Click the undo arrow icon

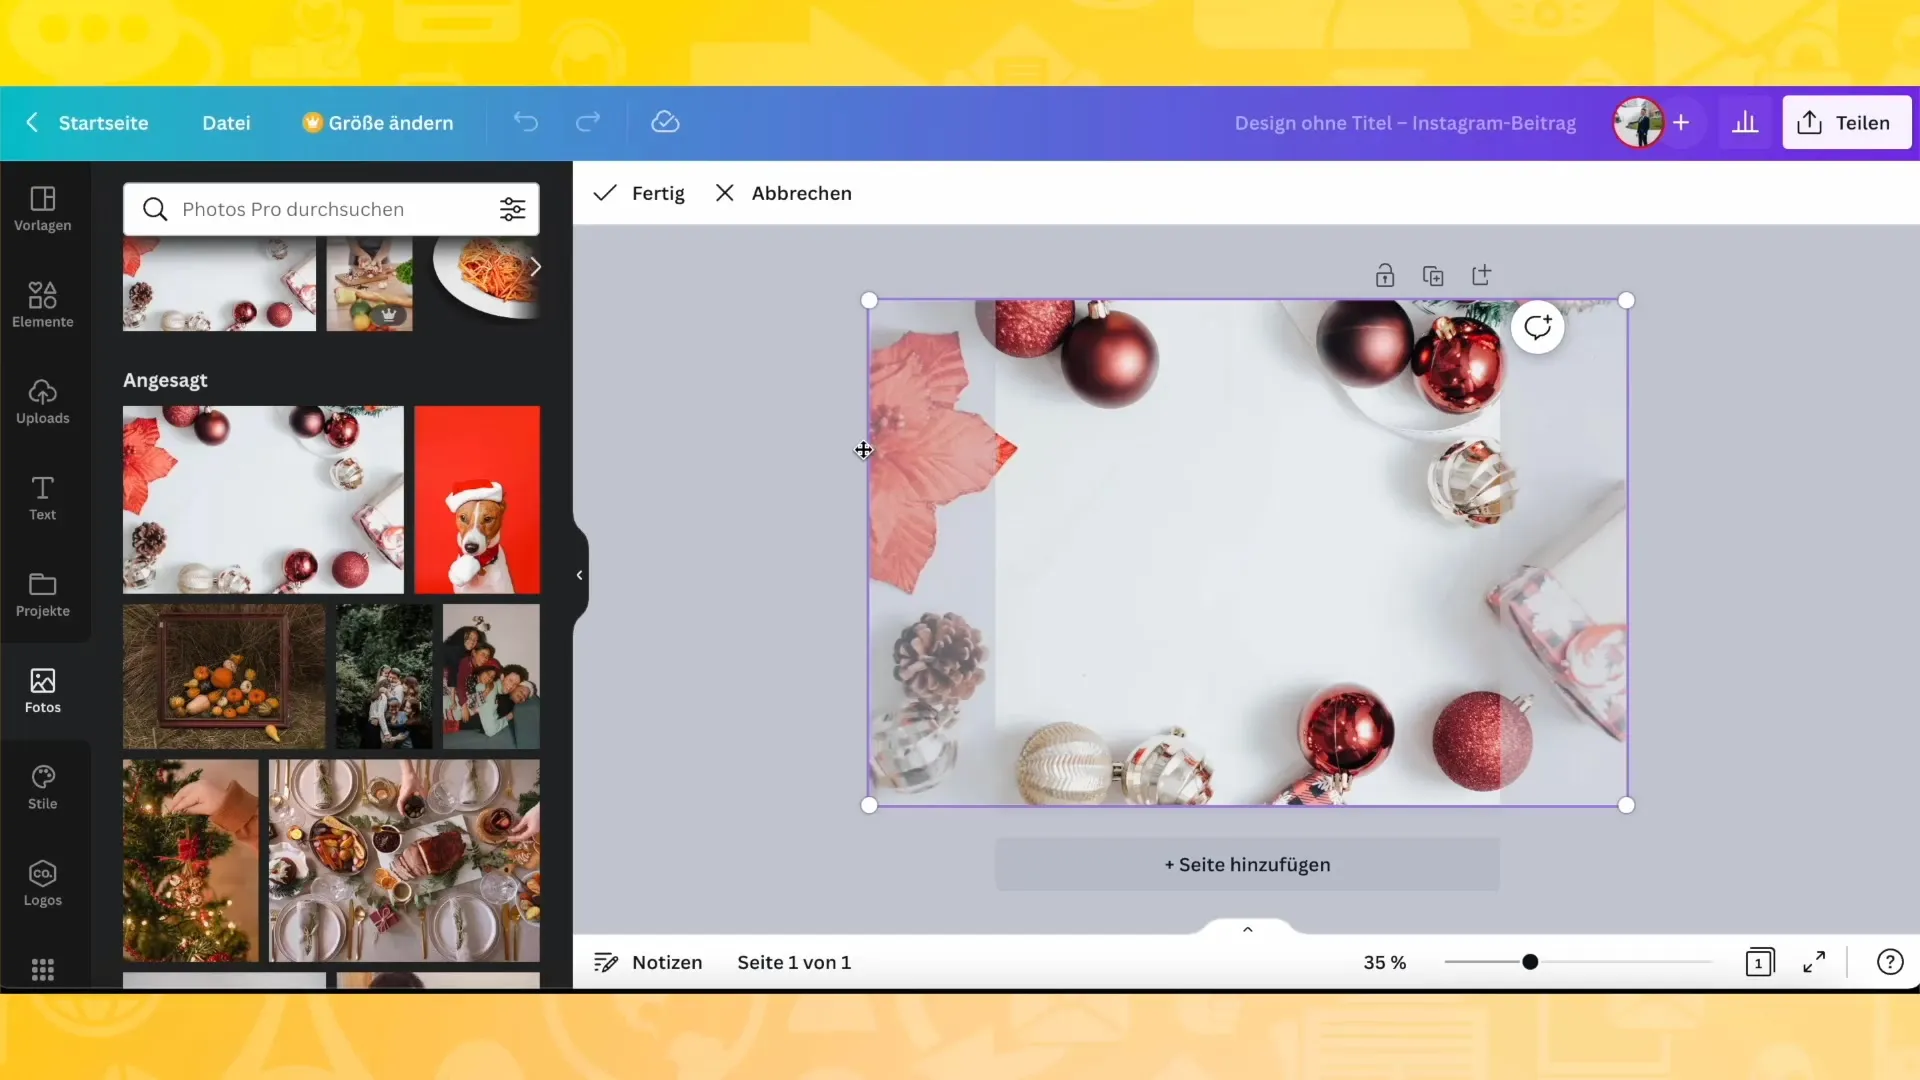pos(524,121)
